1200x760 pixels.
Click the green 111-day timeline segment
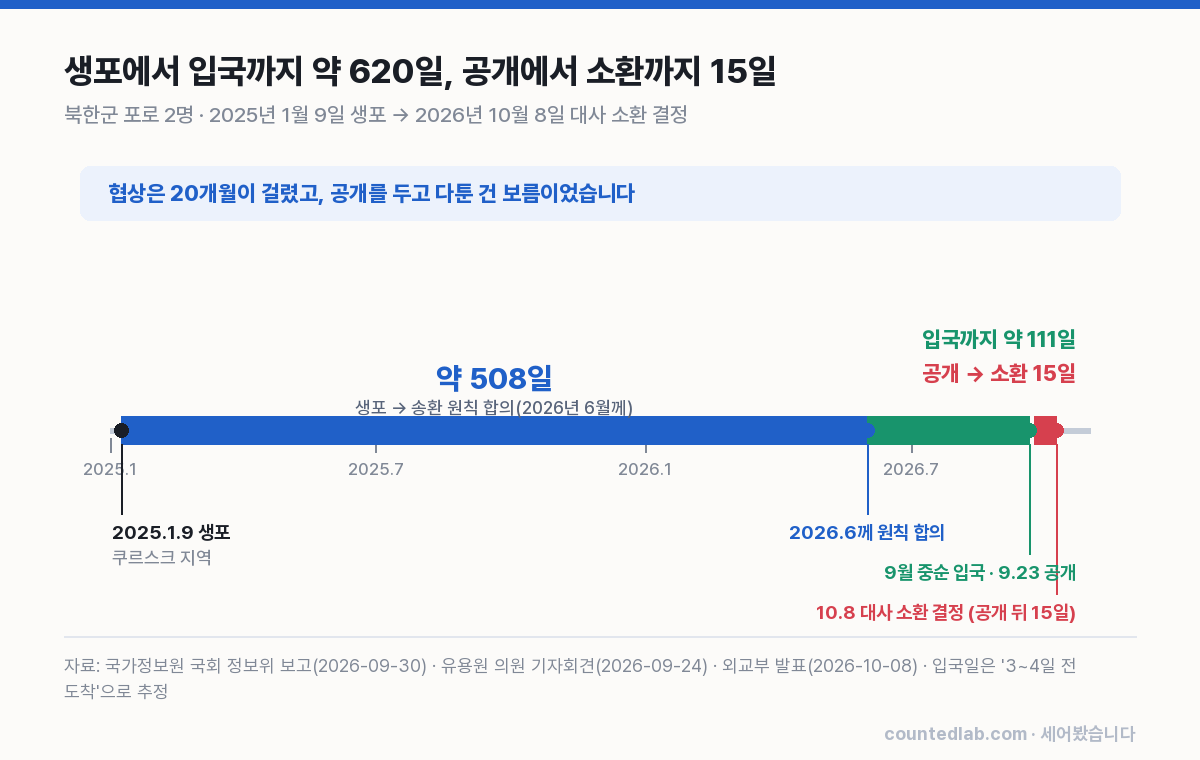pyautogui.click(x=949, y=430)
